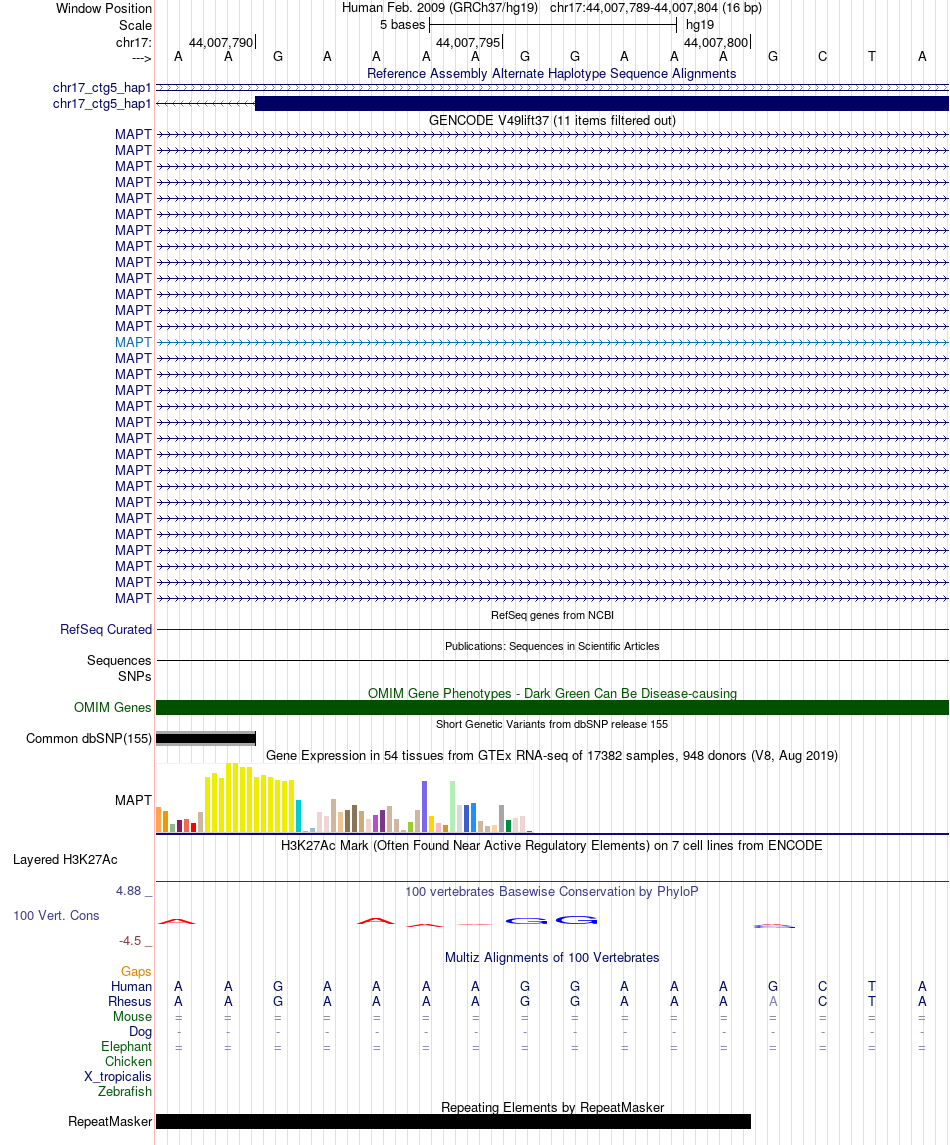
Task: Click the 'SNPs' track label
Action: [135, 677]
